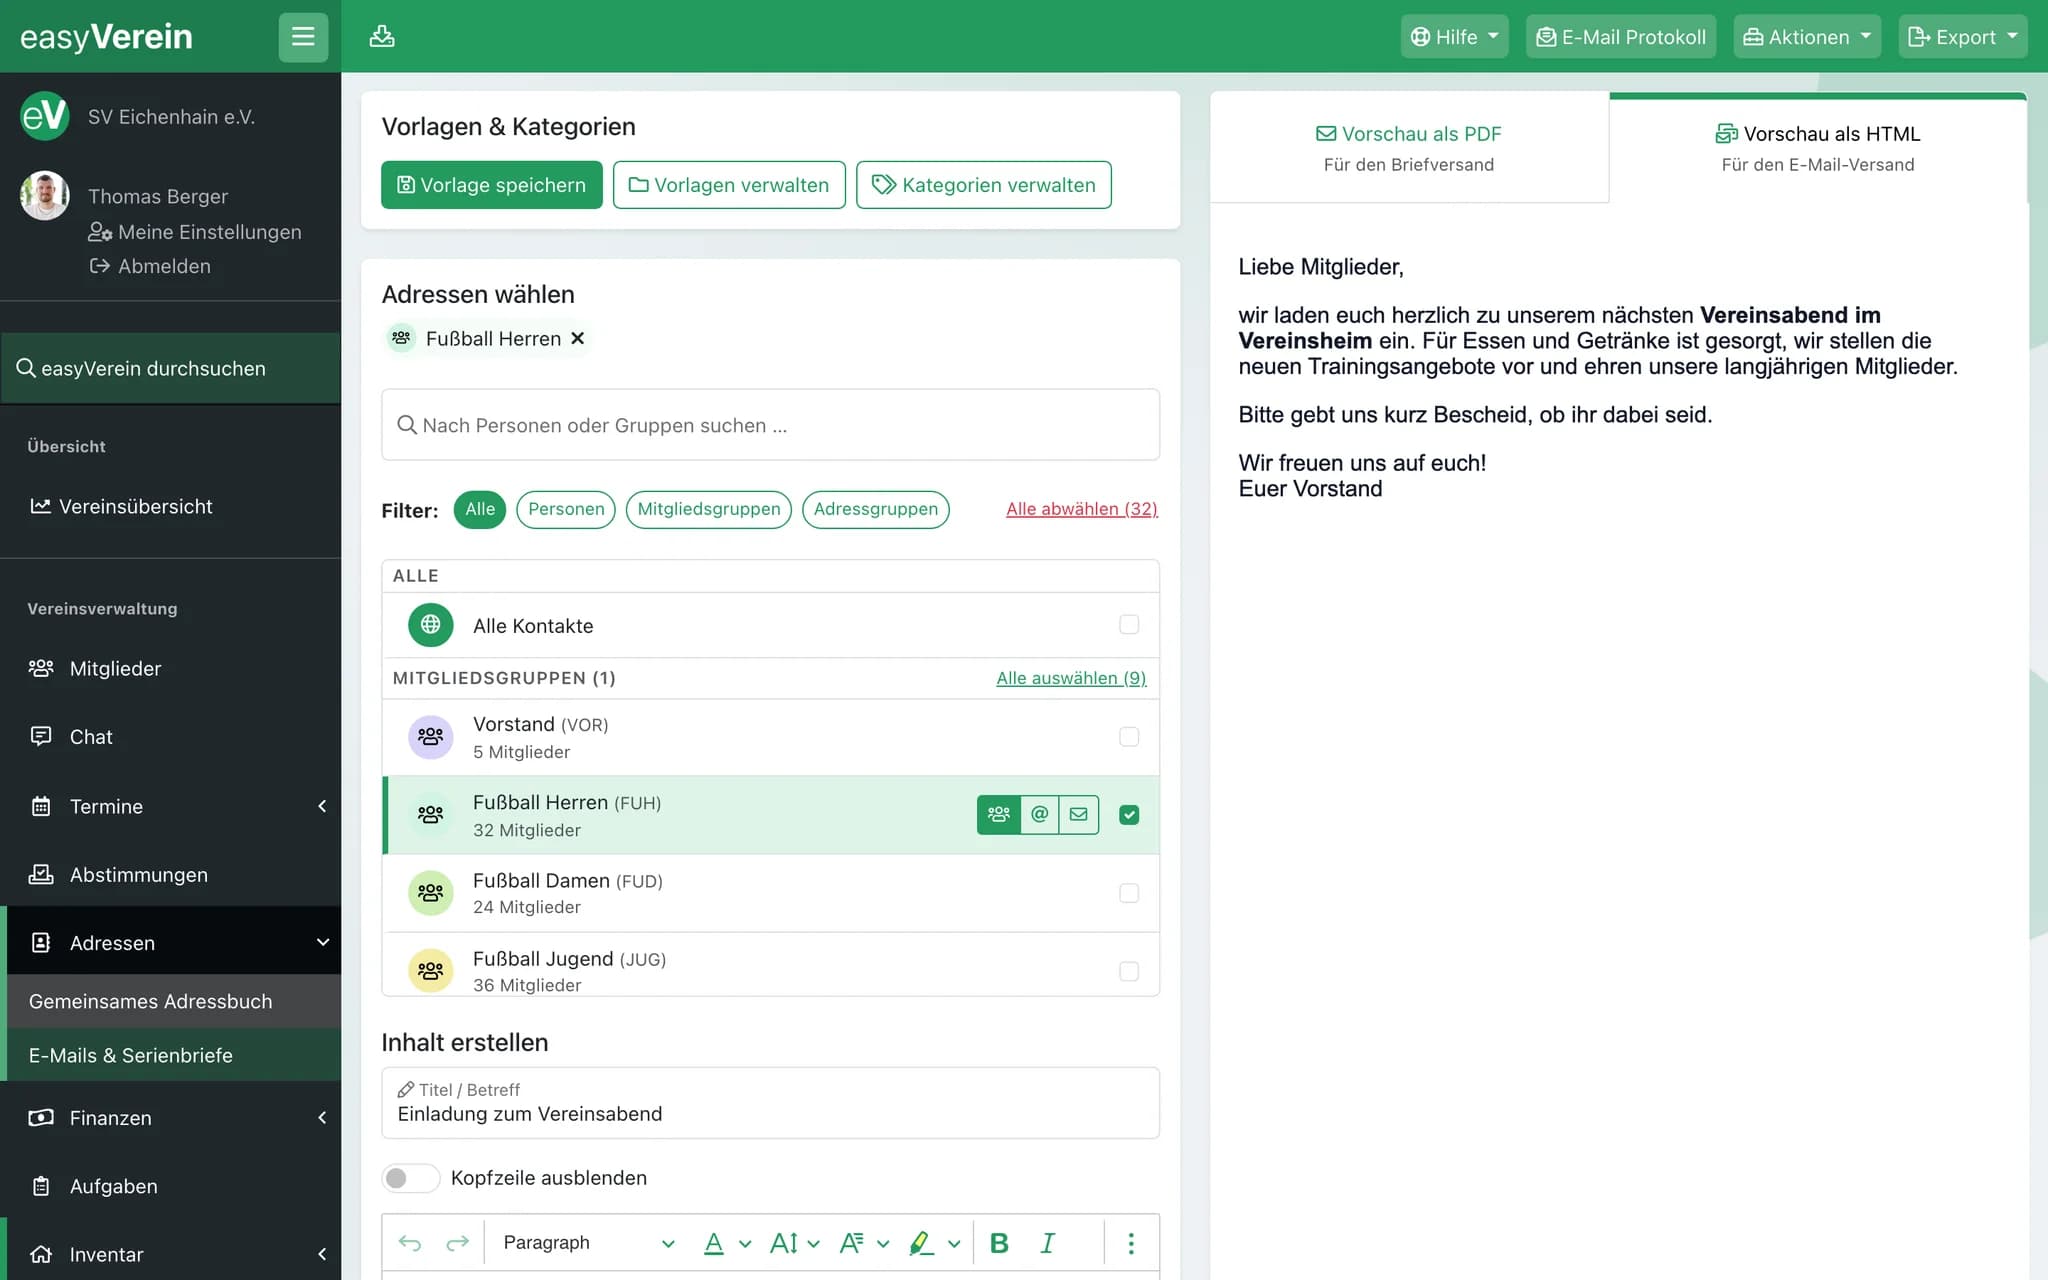Click the Thomas Berger profile picture

(x=45, y=195)
